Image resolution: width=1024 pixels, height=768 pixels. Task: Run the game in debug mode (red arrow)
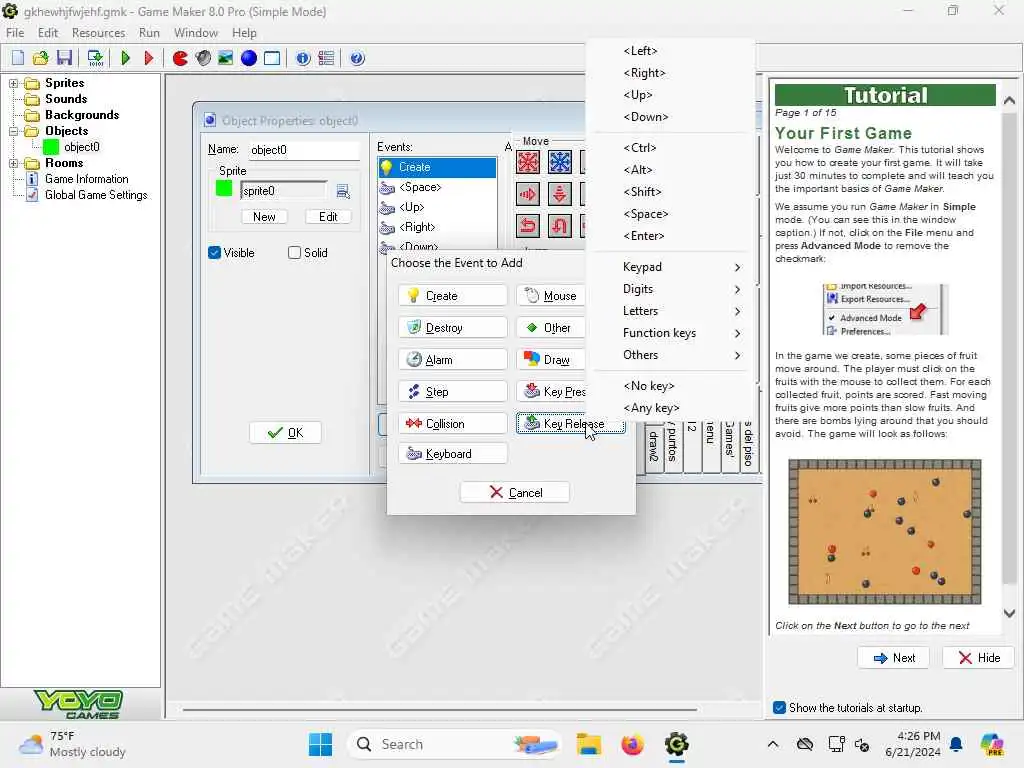(148, 58)
